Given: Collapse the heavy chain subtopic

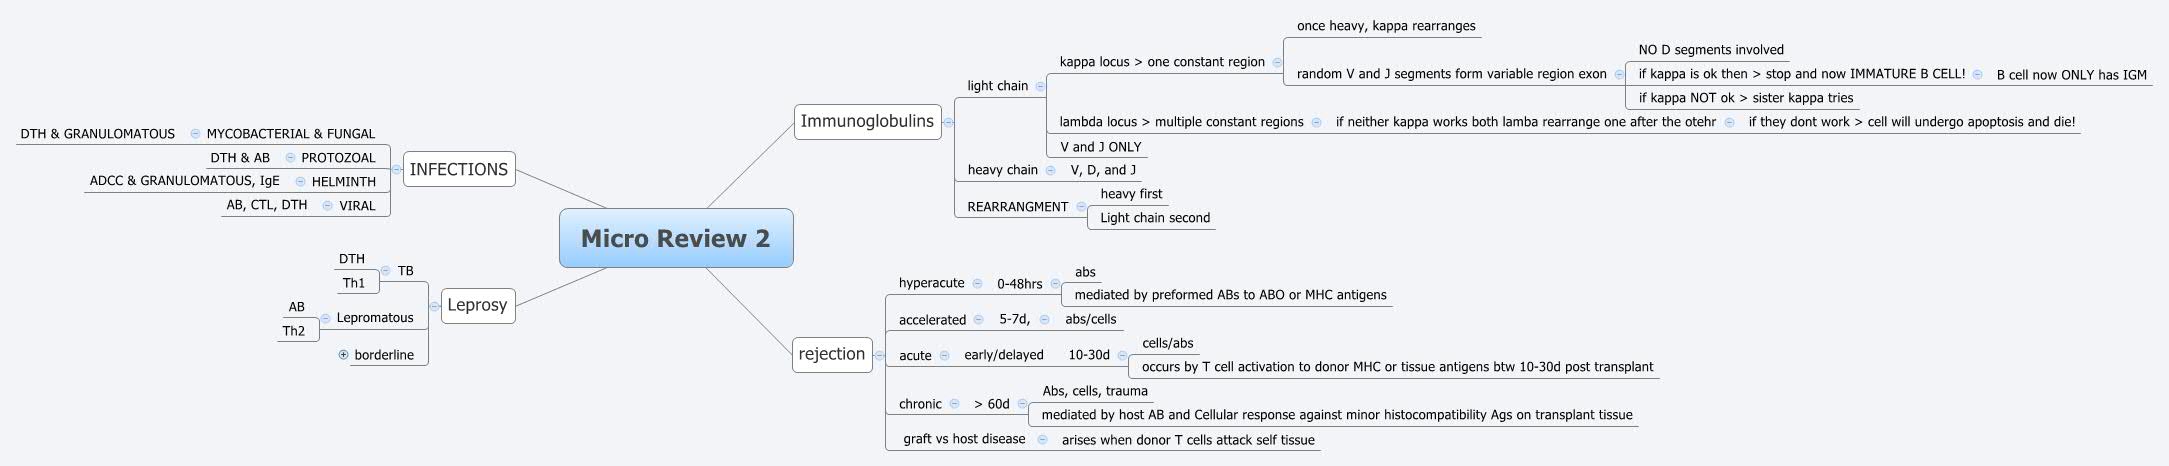Looking at the screenshot, I should 1050,170.
